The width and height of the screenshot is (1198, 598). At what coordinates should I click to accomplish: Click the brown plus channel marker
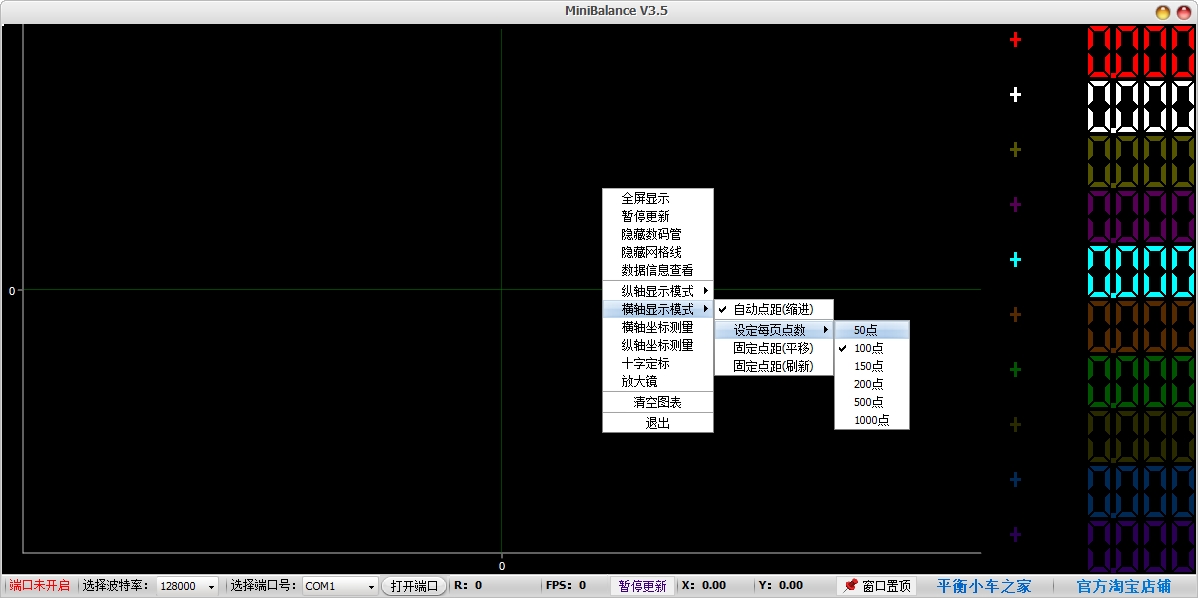pos(1015,315)
